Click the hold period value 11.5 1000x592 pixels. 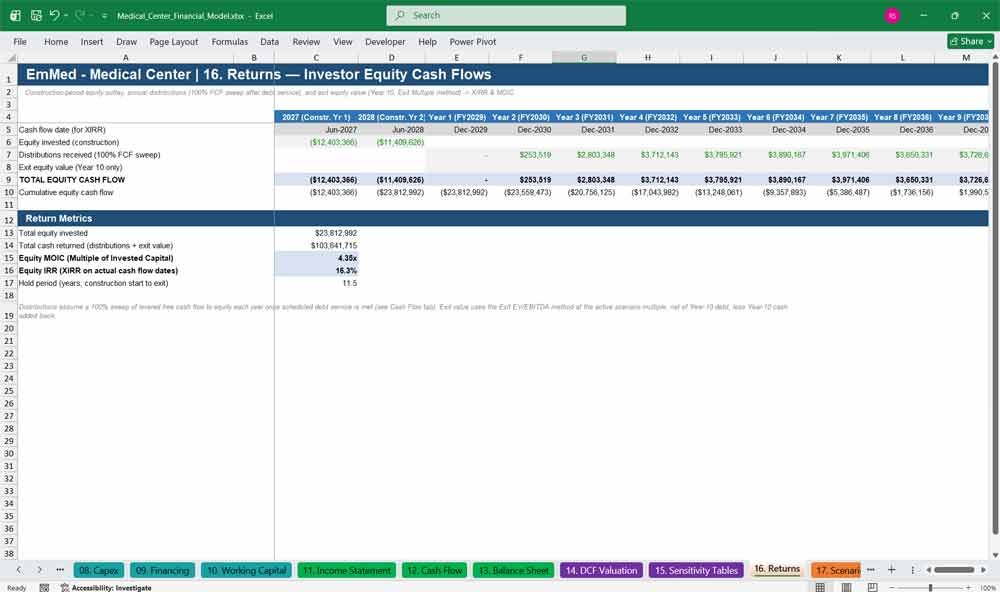click(316, 283)
